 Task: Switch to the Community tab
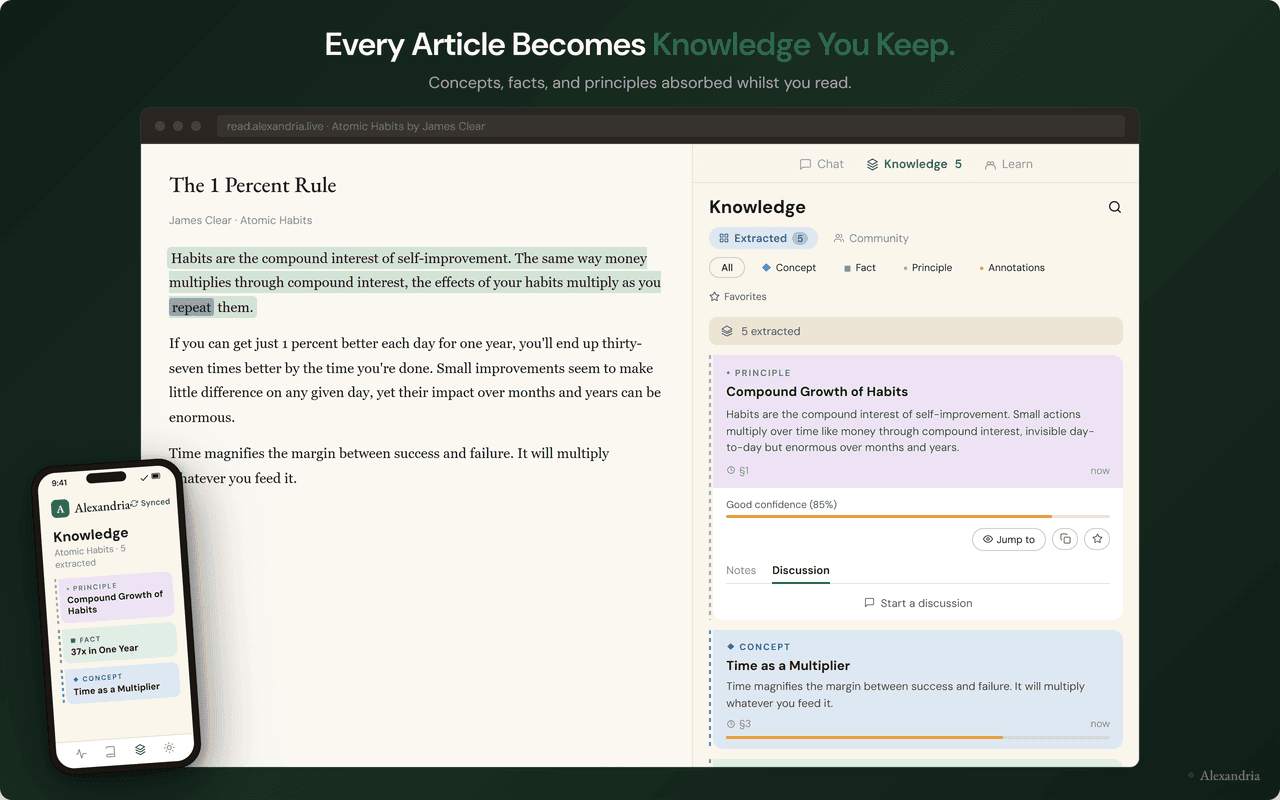pyautogui.click(x=871, y=238)
